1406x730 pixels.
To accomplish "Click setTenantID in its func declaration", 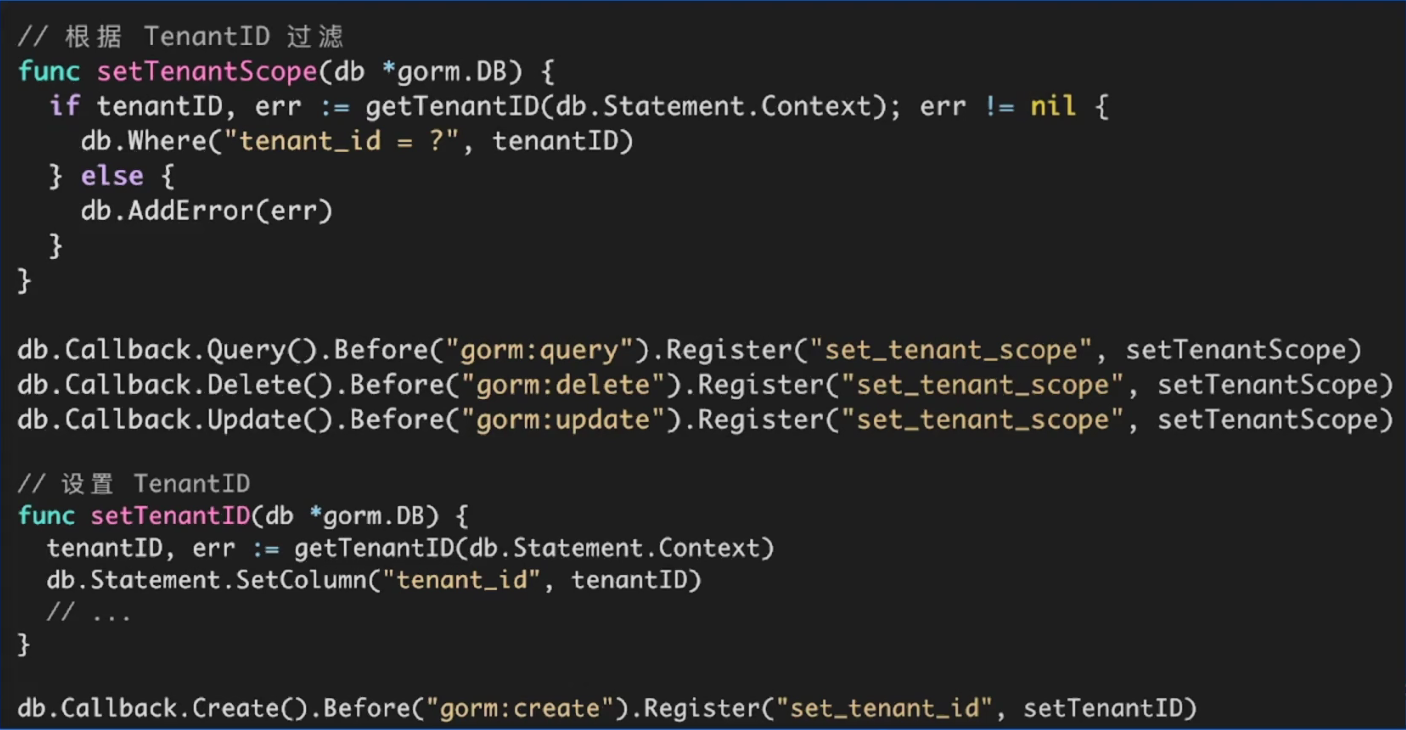I will [170, 516].
